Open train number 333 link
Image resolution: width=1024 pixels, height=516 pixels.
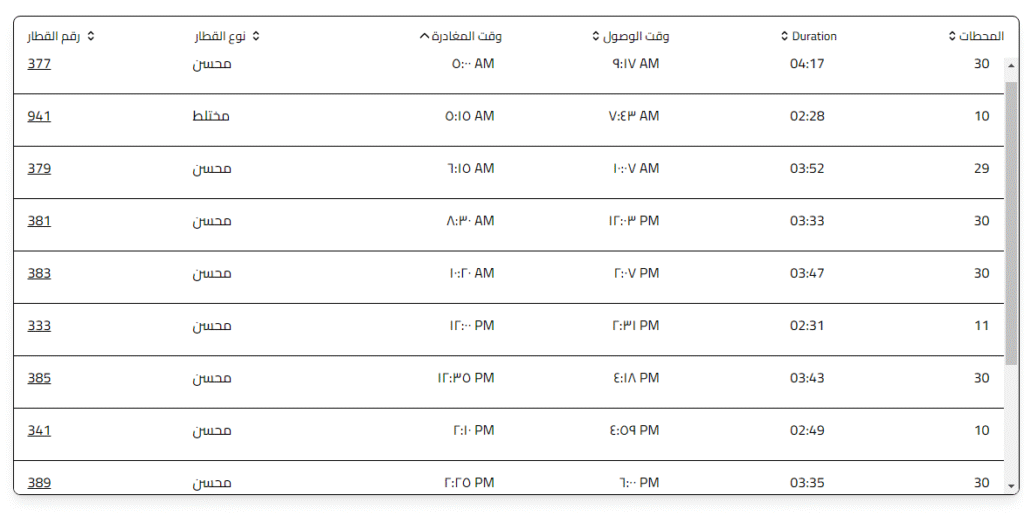coord(39,325)
